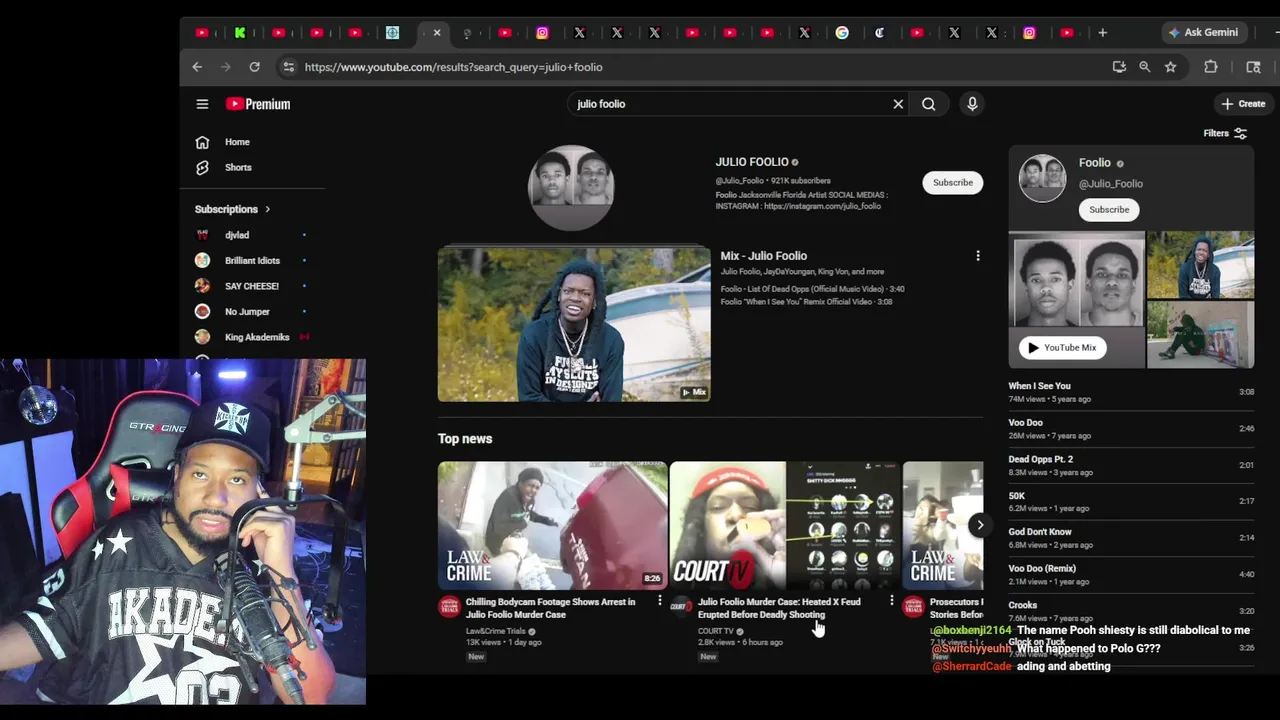Click the YouTube Premium logo

point(258,104)
